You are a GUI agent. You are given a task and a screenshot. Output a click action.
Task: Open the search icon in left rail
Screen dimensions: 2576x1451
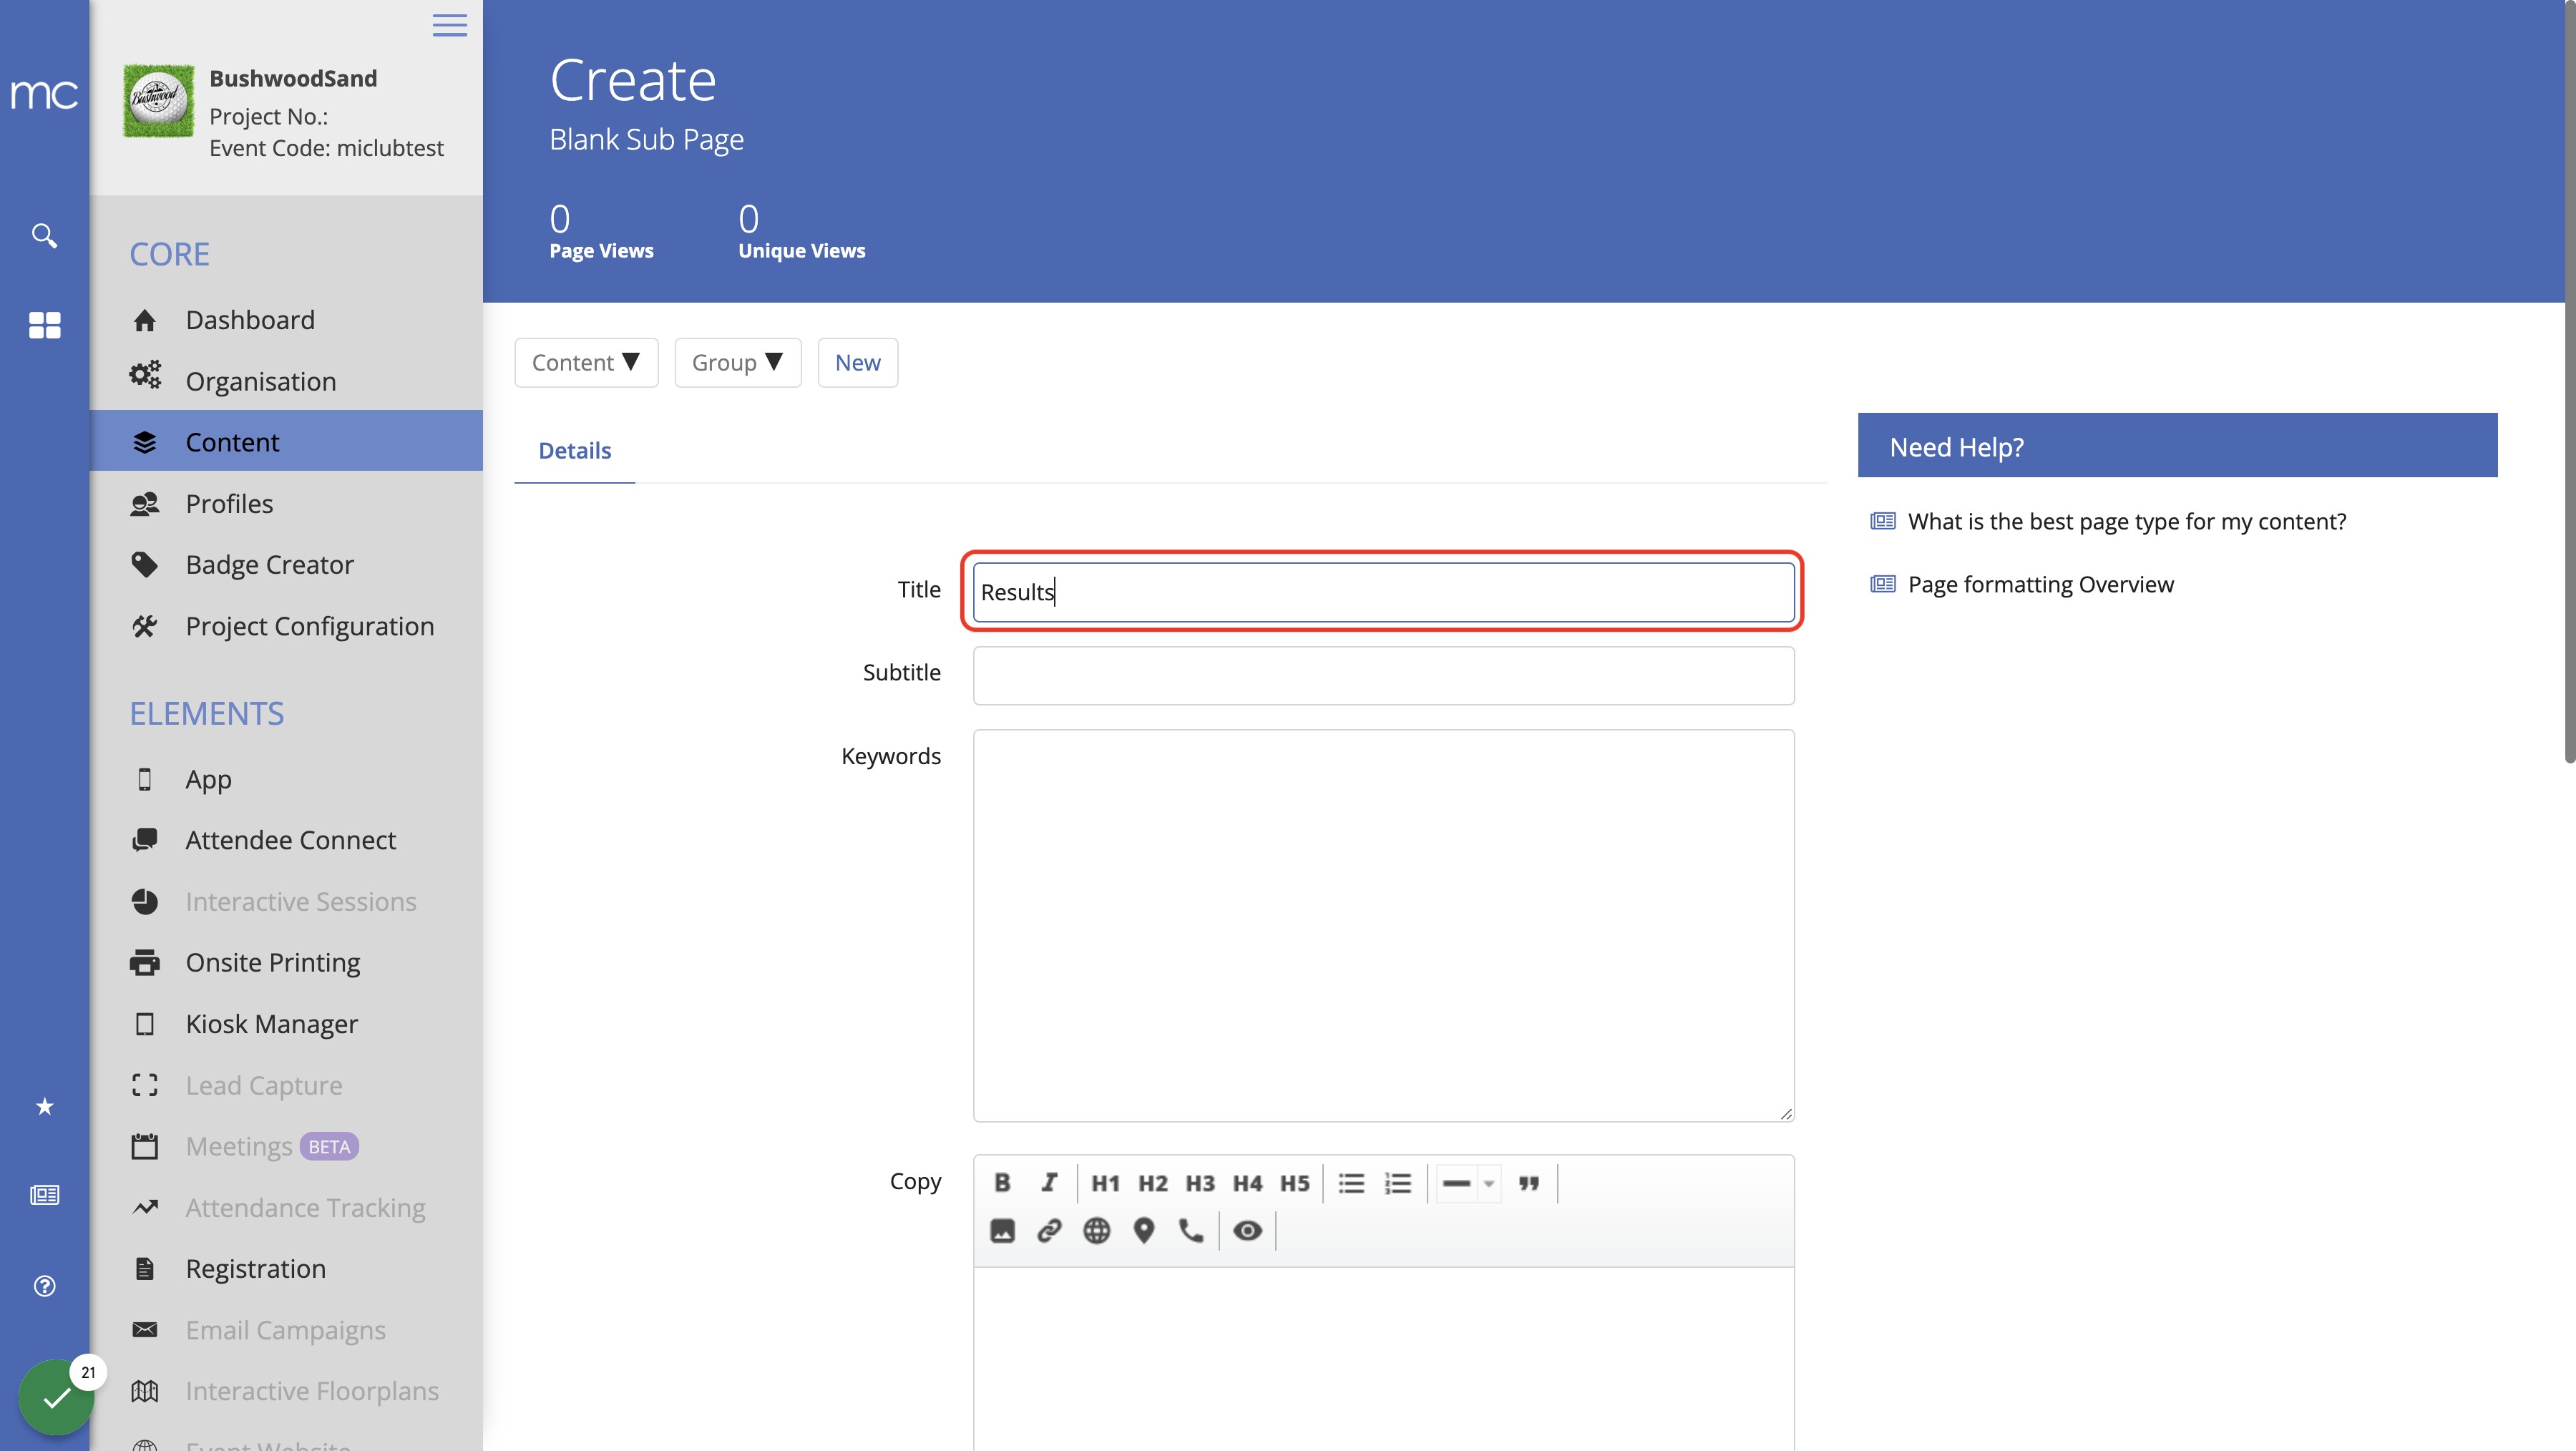click(x=44, y=235)
